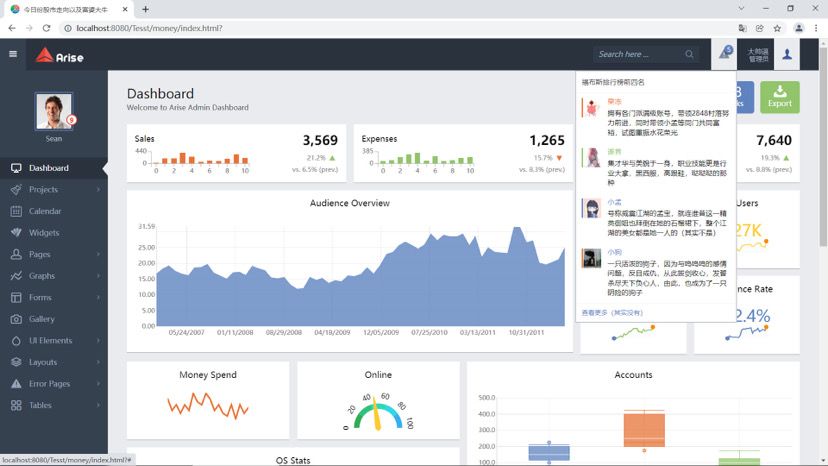Open the view more link in notification popup

pos(612,313)
